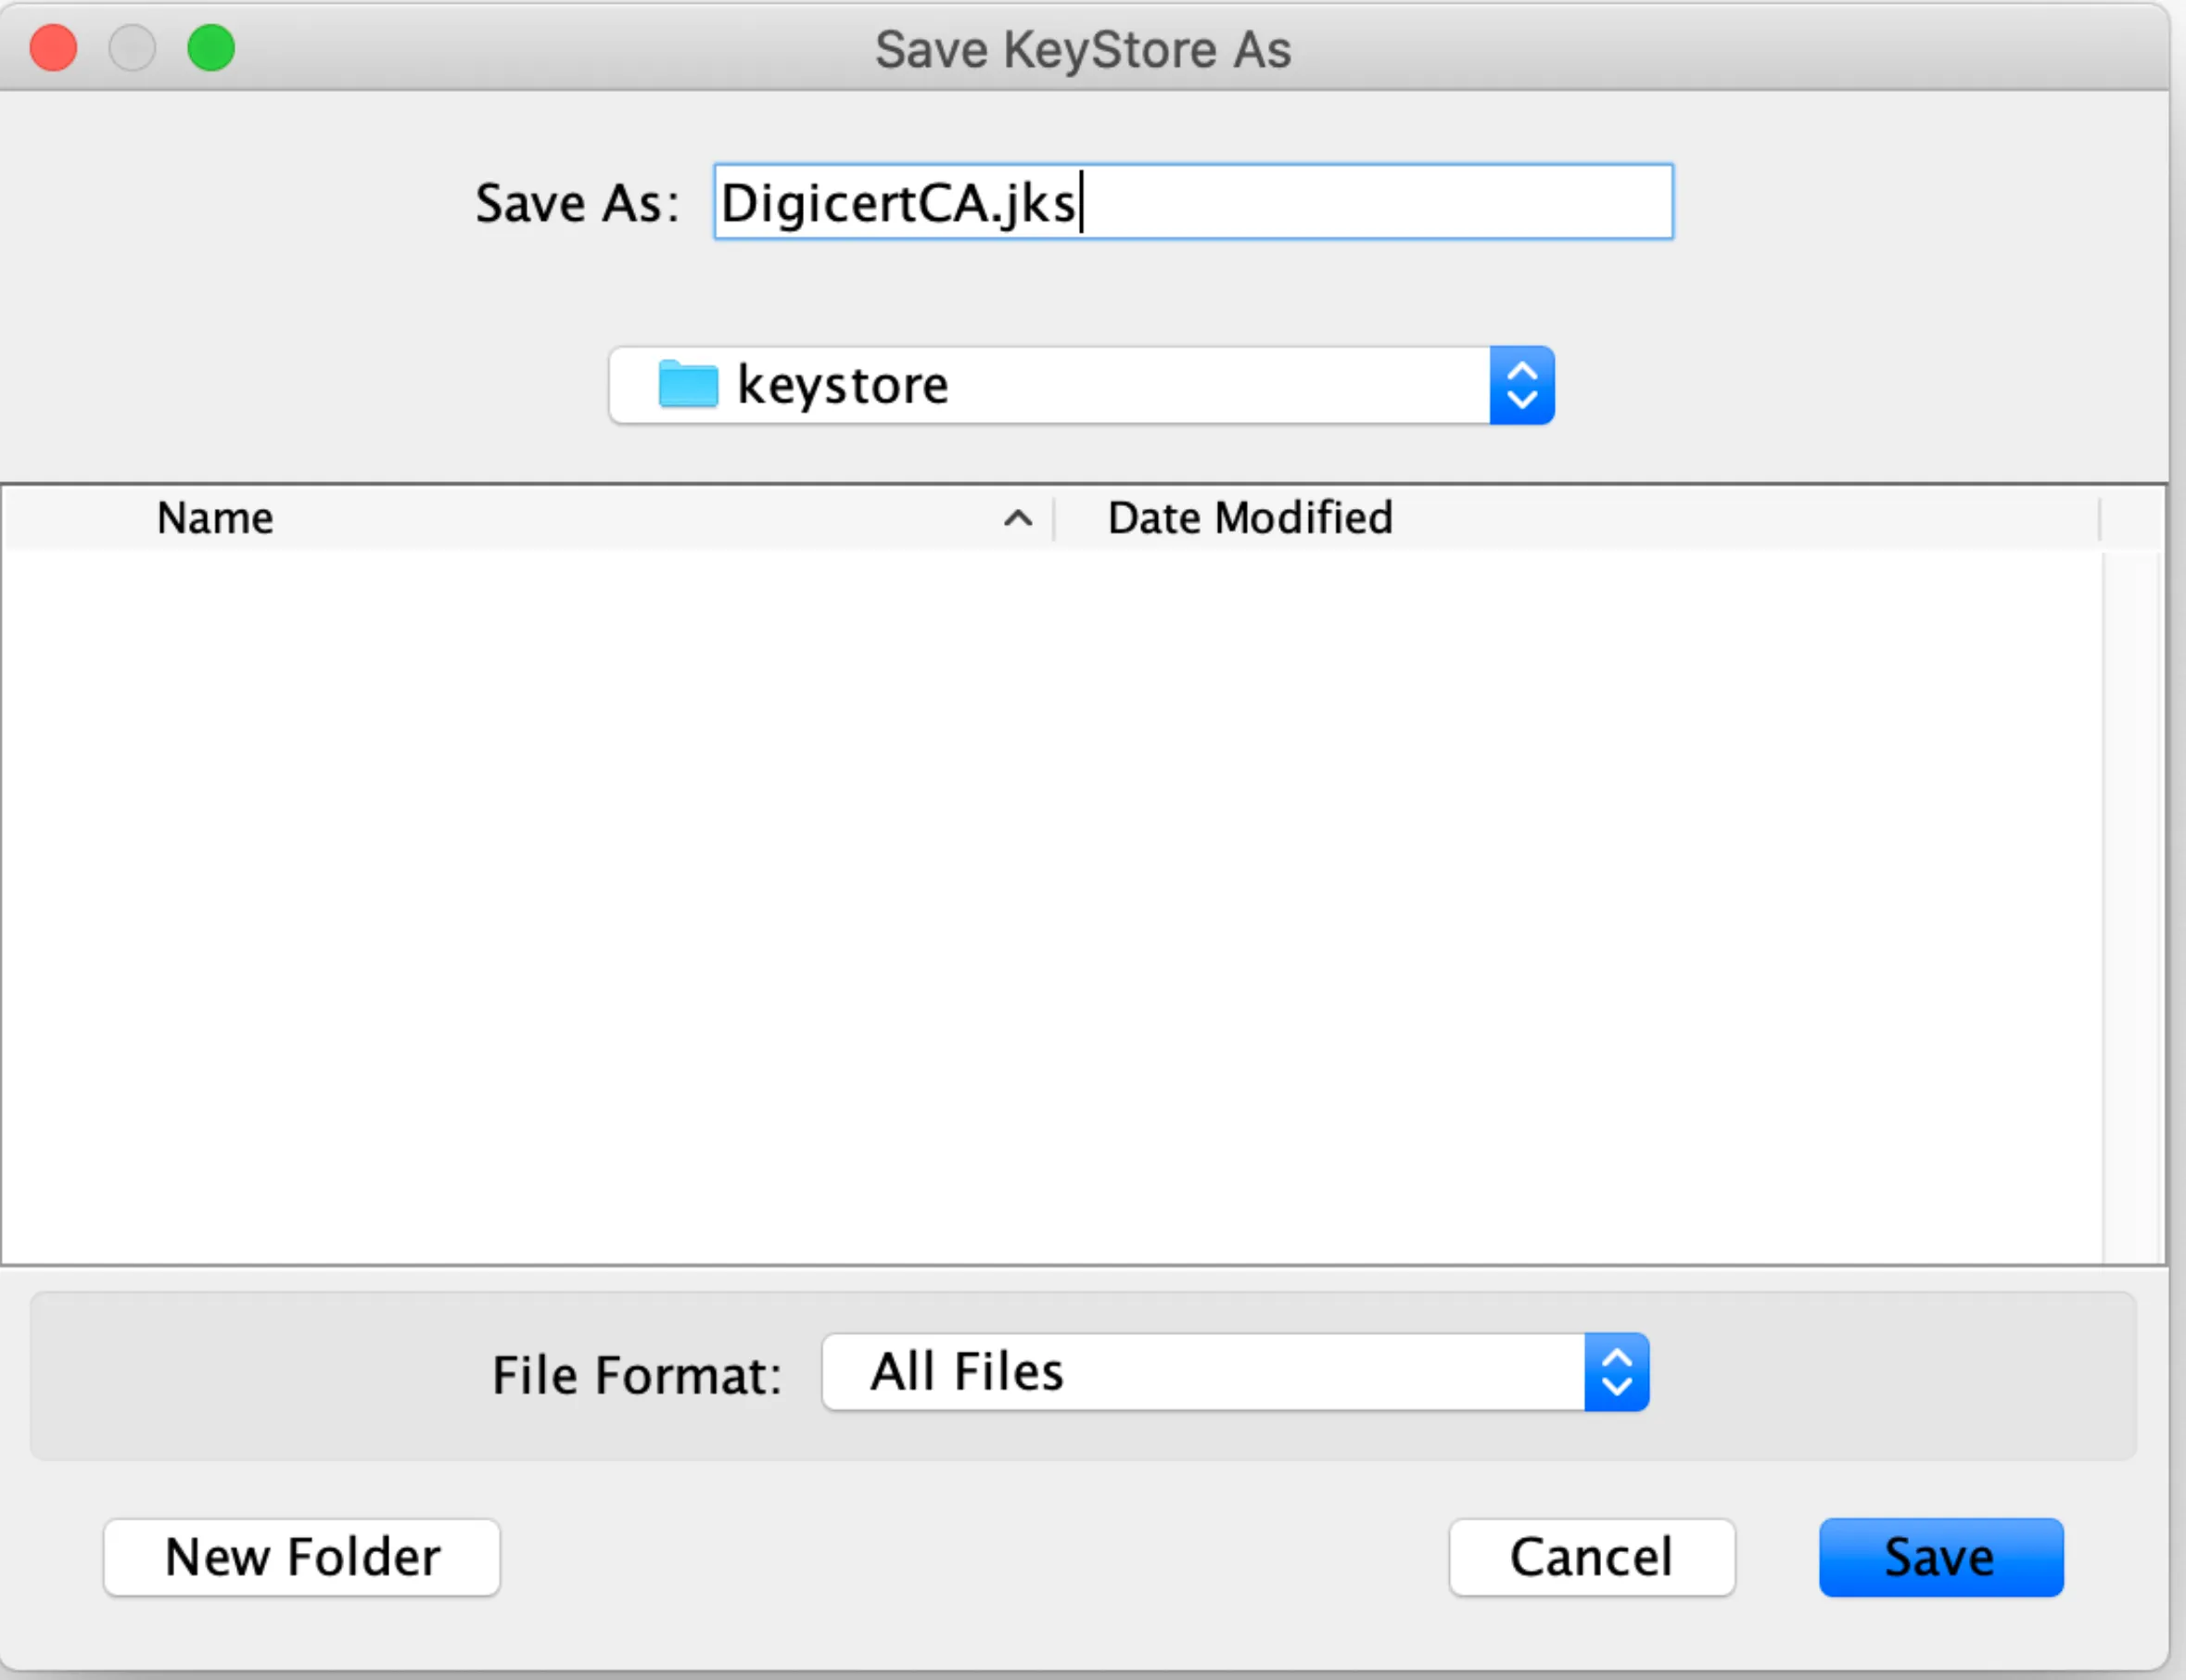The image size is (2186, 1680).
Task: Cancel the Save KeyStore dialog
Action: click(1592, 1557)
